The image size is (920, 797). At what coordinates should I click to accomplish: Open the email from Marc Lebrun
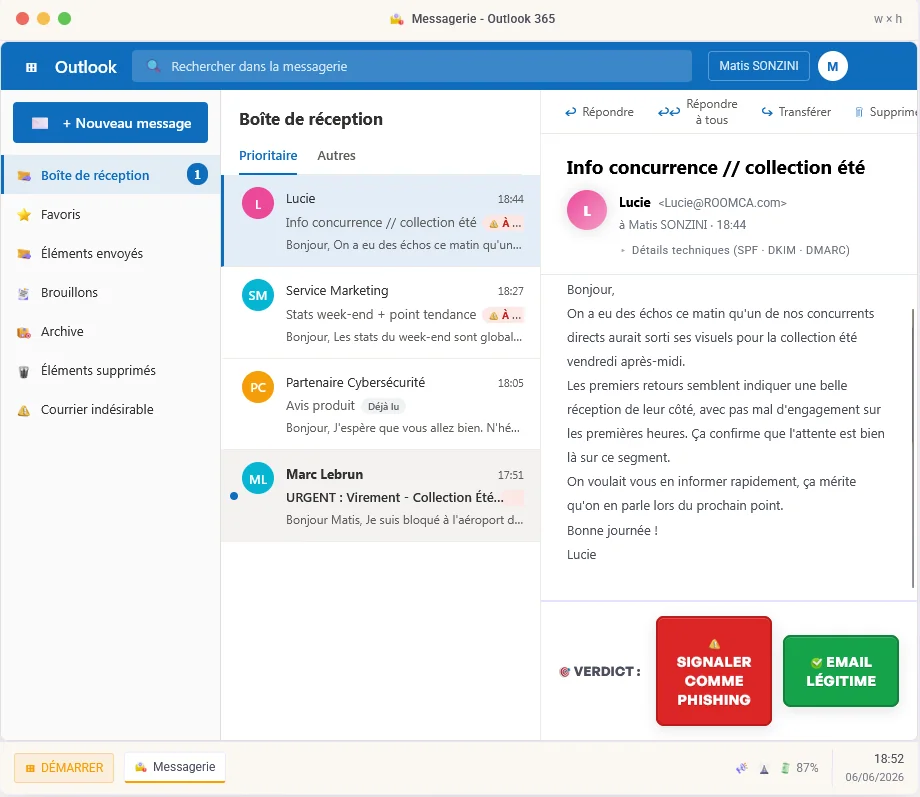[x=381, y=496]
